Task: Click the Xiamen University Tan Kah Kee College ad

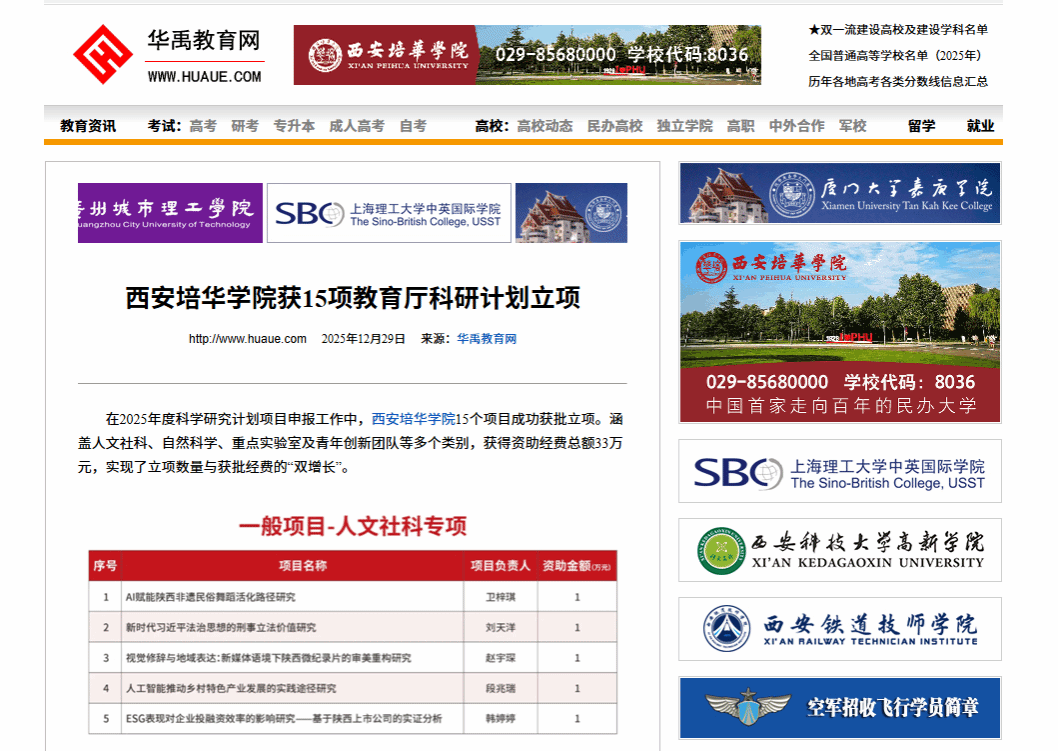Action: point(839,193)
